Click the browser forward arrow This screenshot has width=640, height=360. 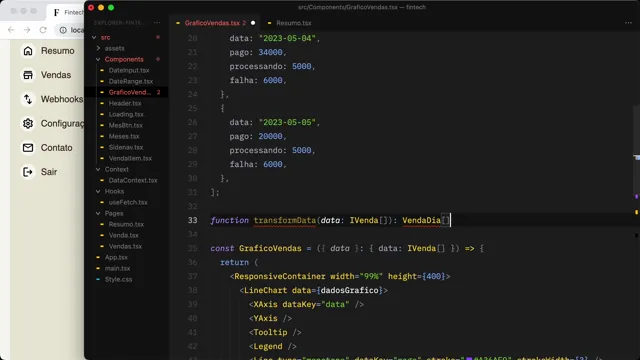point(27,30)
